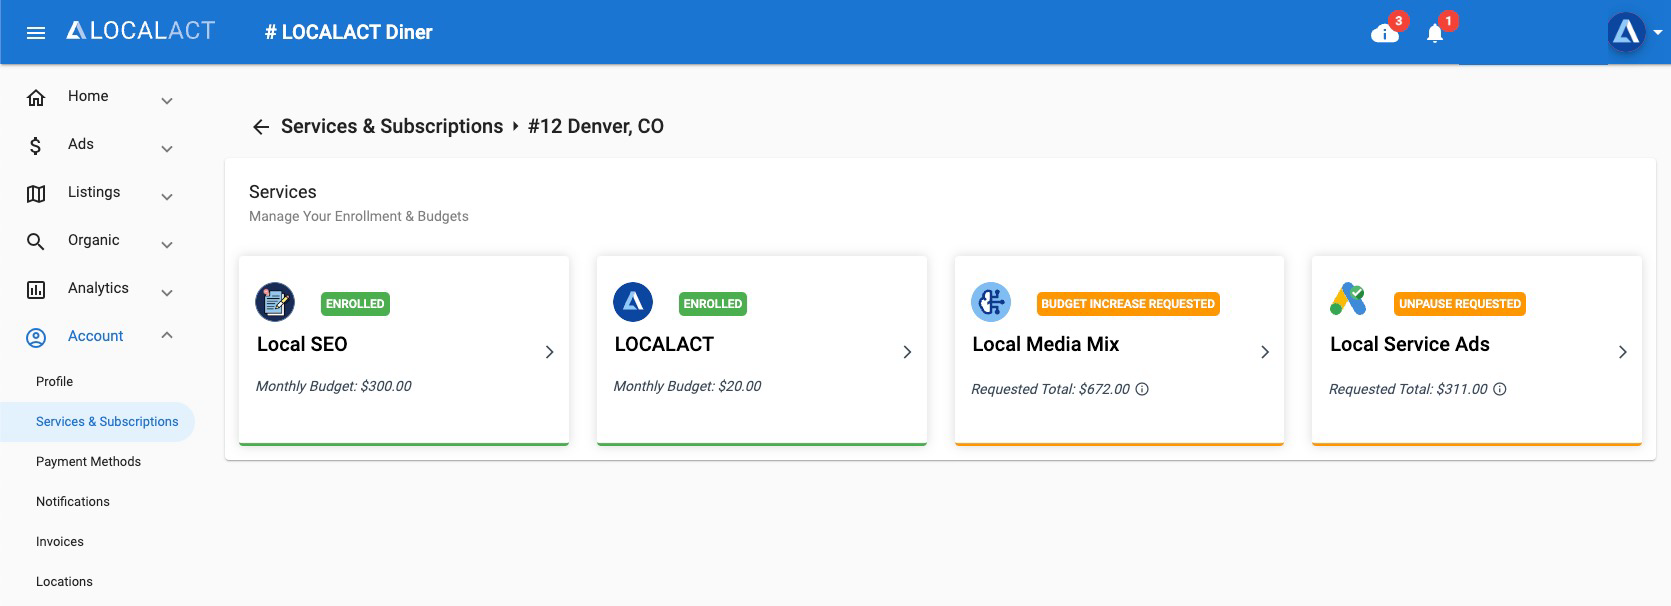Show info for Requested Total $311.00

coord(1500,390)
